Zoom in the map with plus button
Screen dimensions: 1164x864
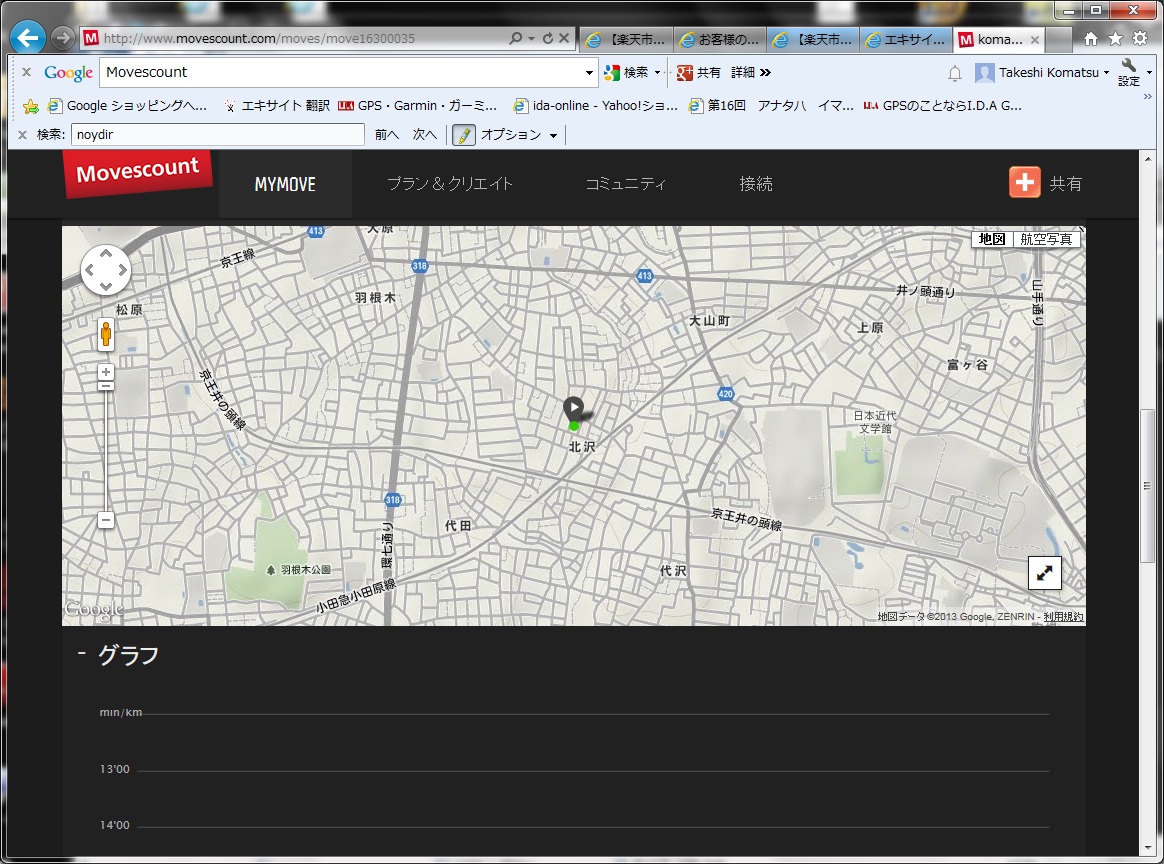[x=106, y=372]
